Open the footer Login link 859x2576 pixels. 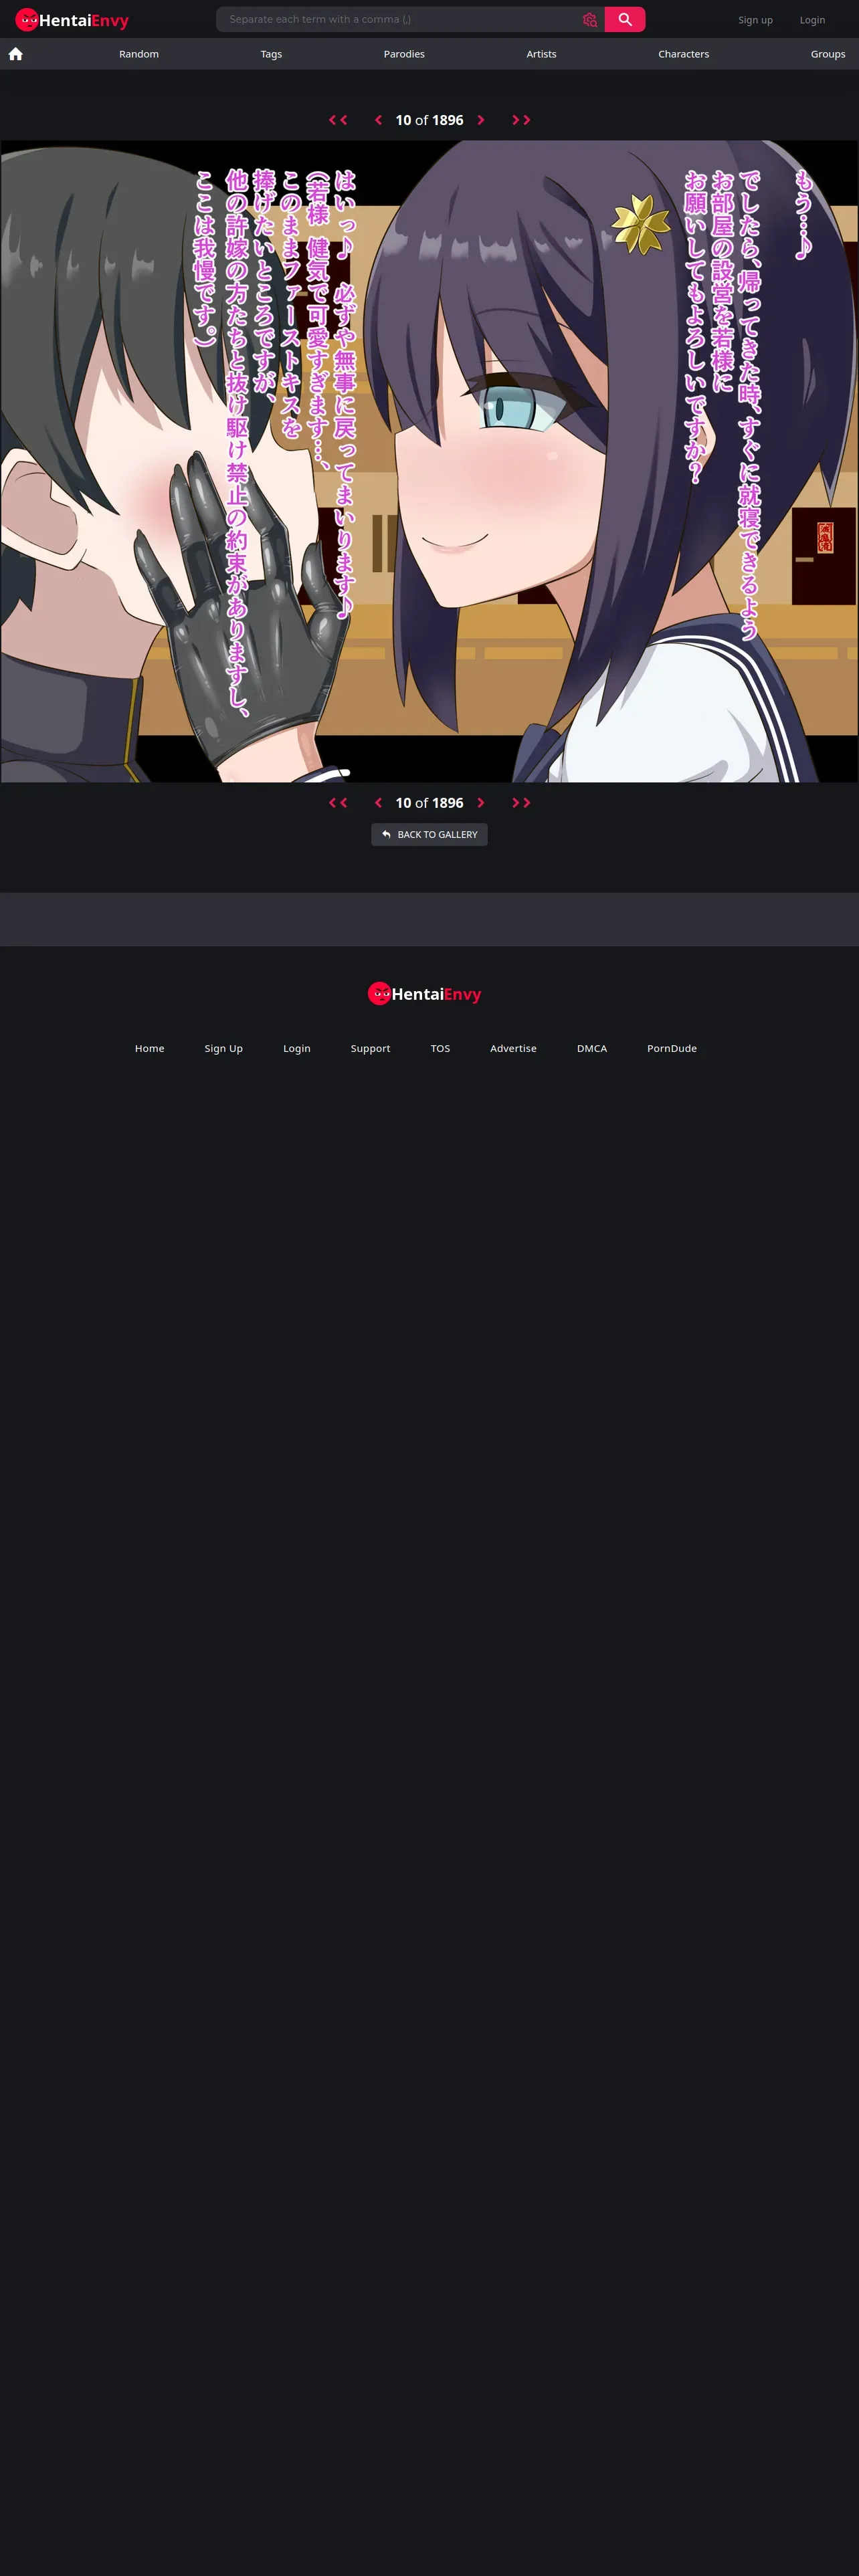click(x=297, y=1048)
